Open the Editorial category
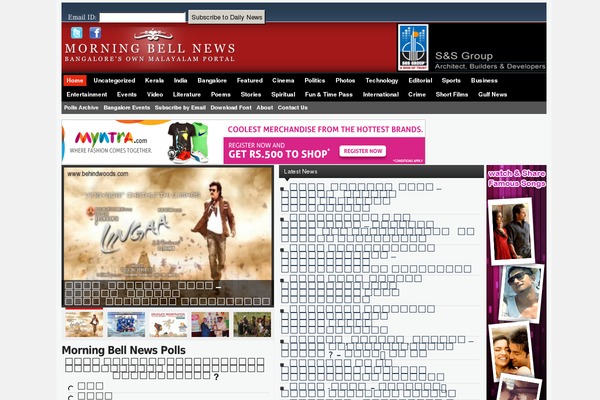Screen dimensions: 600x400 (x=420, y=80)
